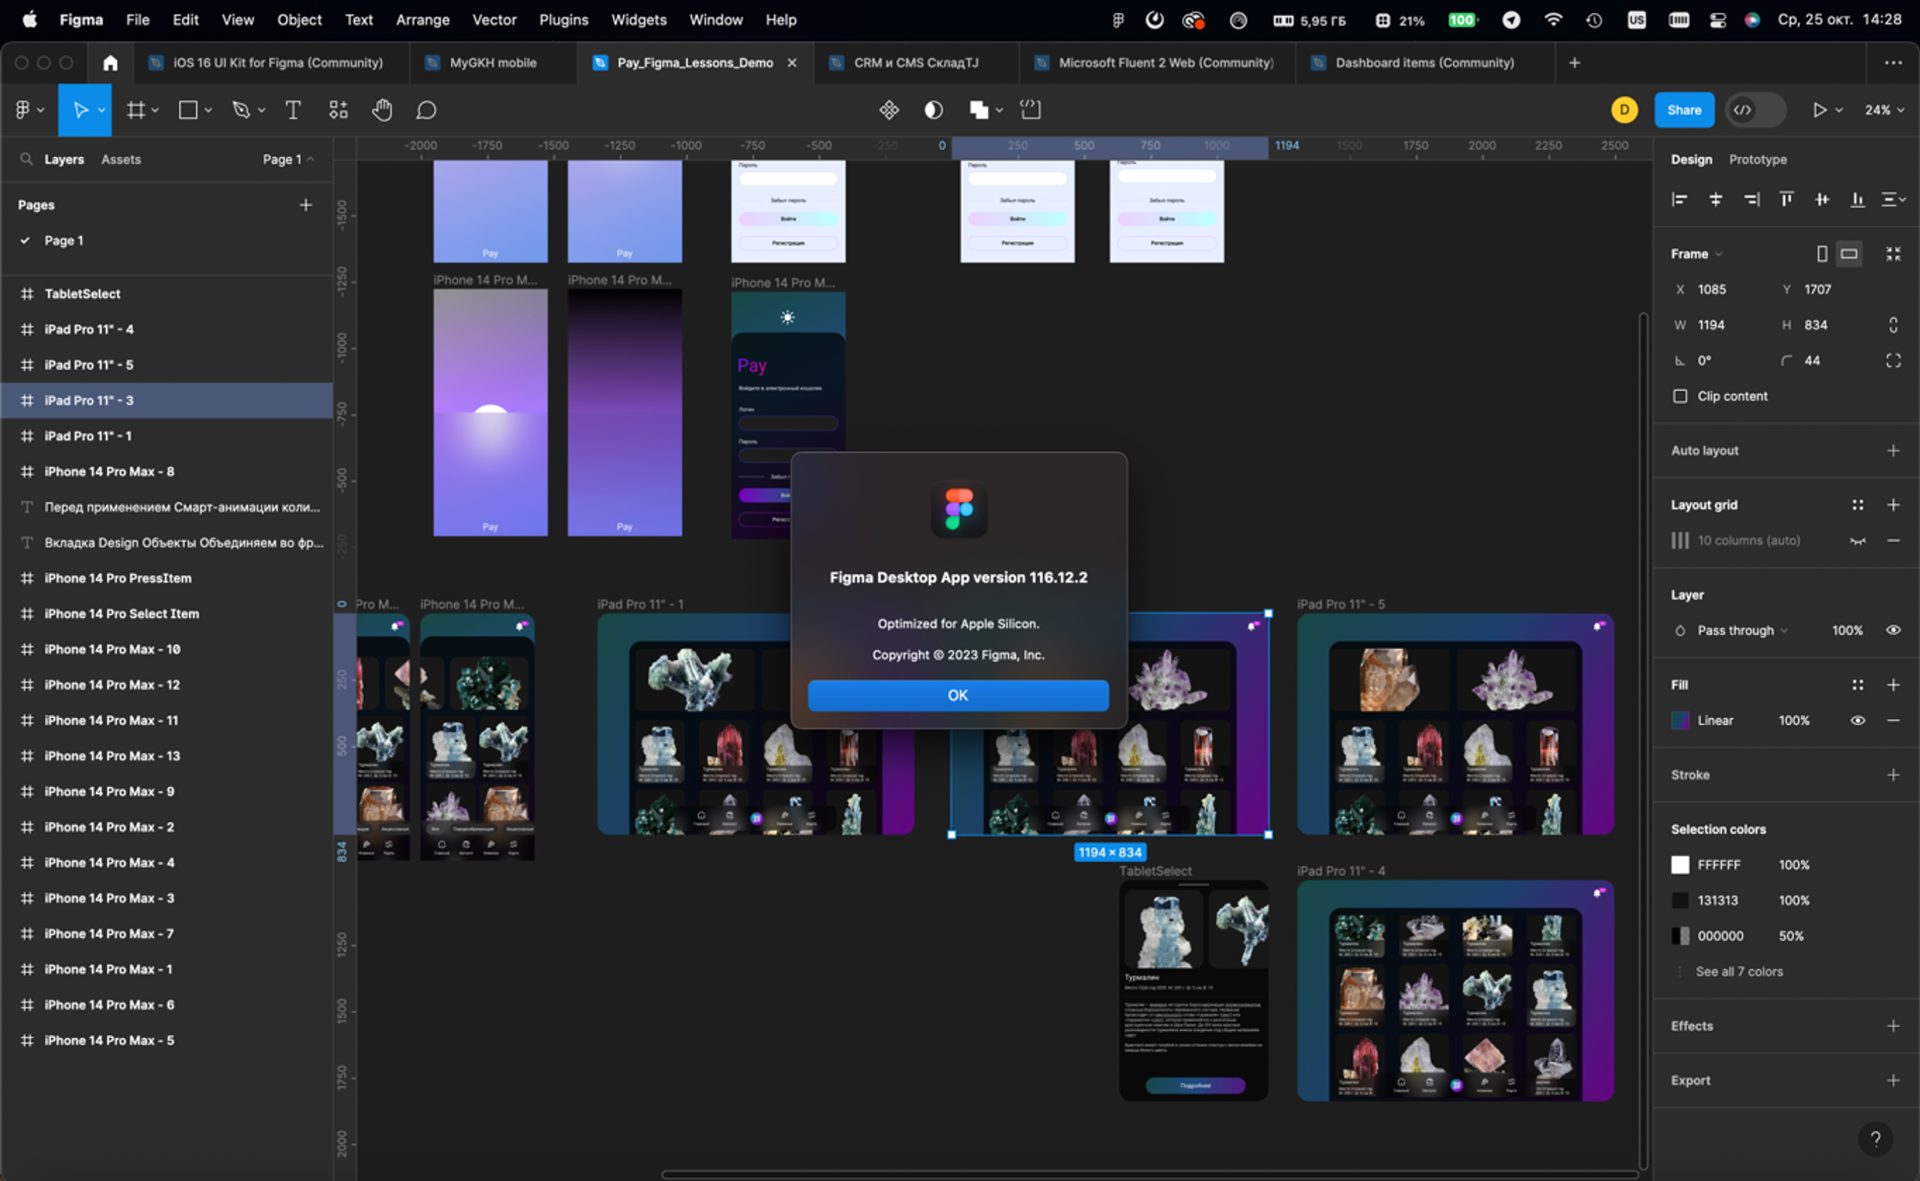The image size is (1920, 1181).
Task: Click OK in the version dialog
Action: tap(957, 696)
